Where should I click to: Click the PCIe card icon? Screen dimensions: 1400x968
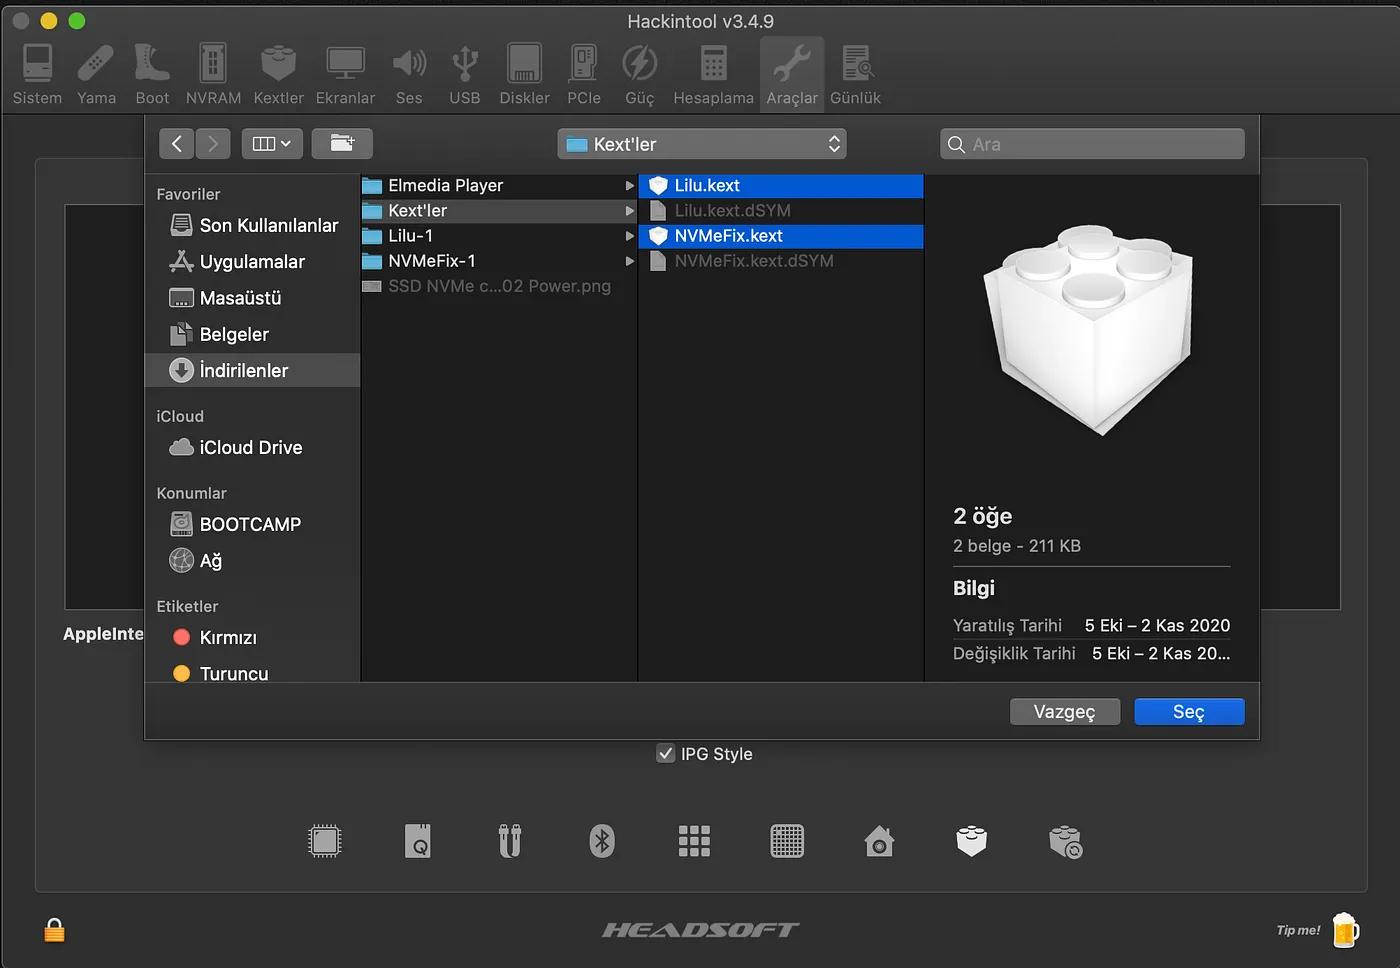tap(584, 64)
